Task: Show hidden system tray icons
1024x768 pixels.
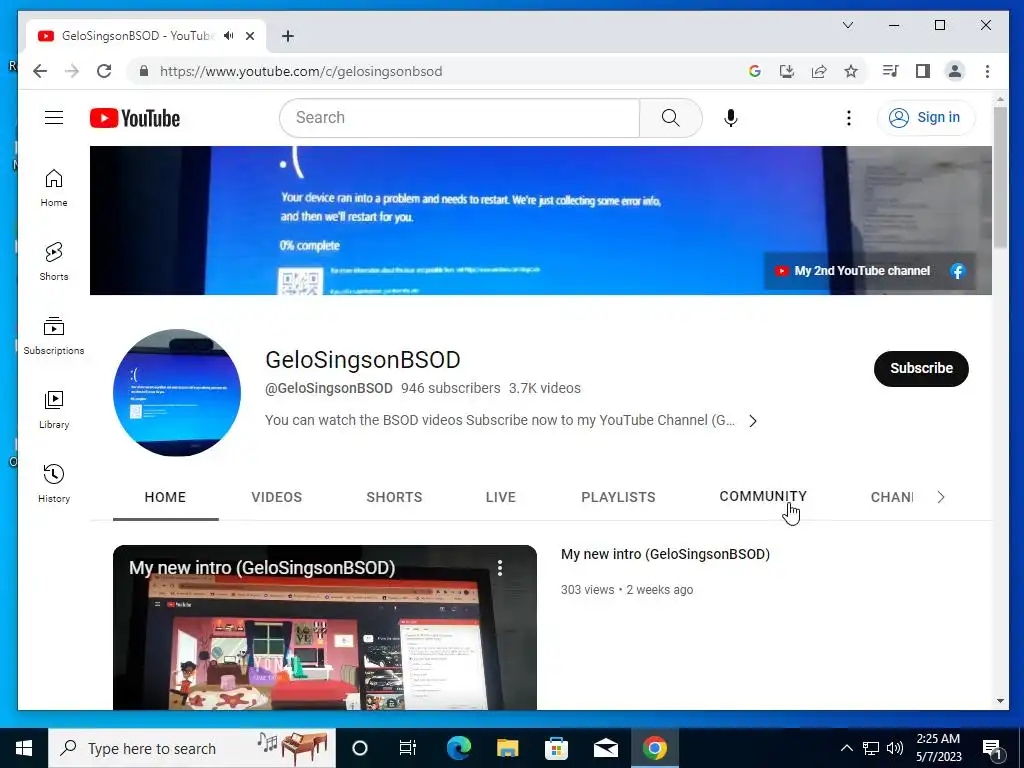Action: click(846, 748)
